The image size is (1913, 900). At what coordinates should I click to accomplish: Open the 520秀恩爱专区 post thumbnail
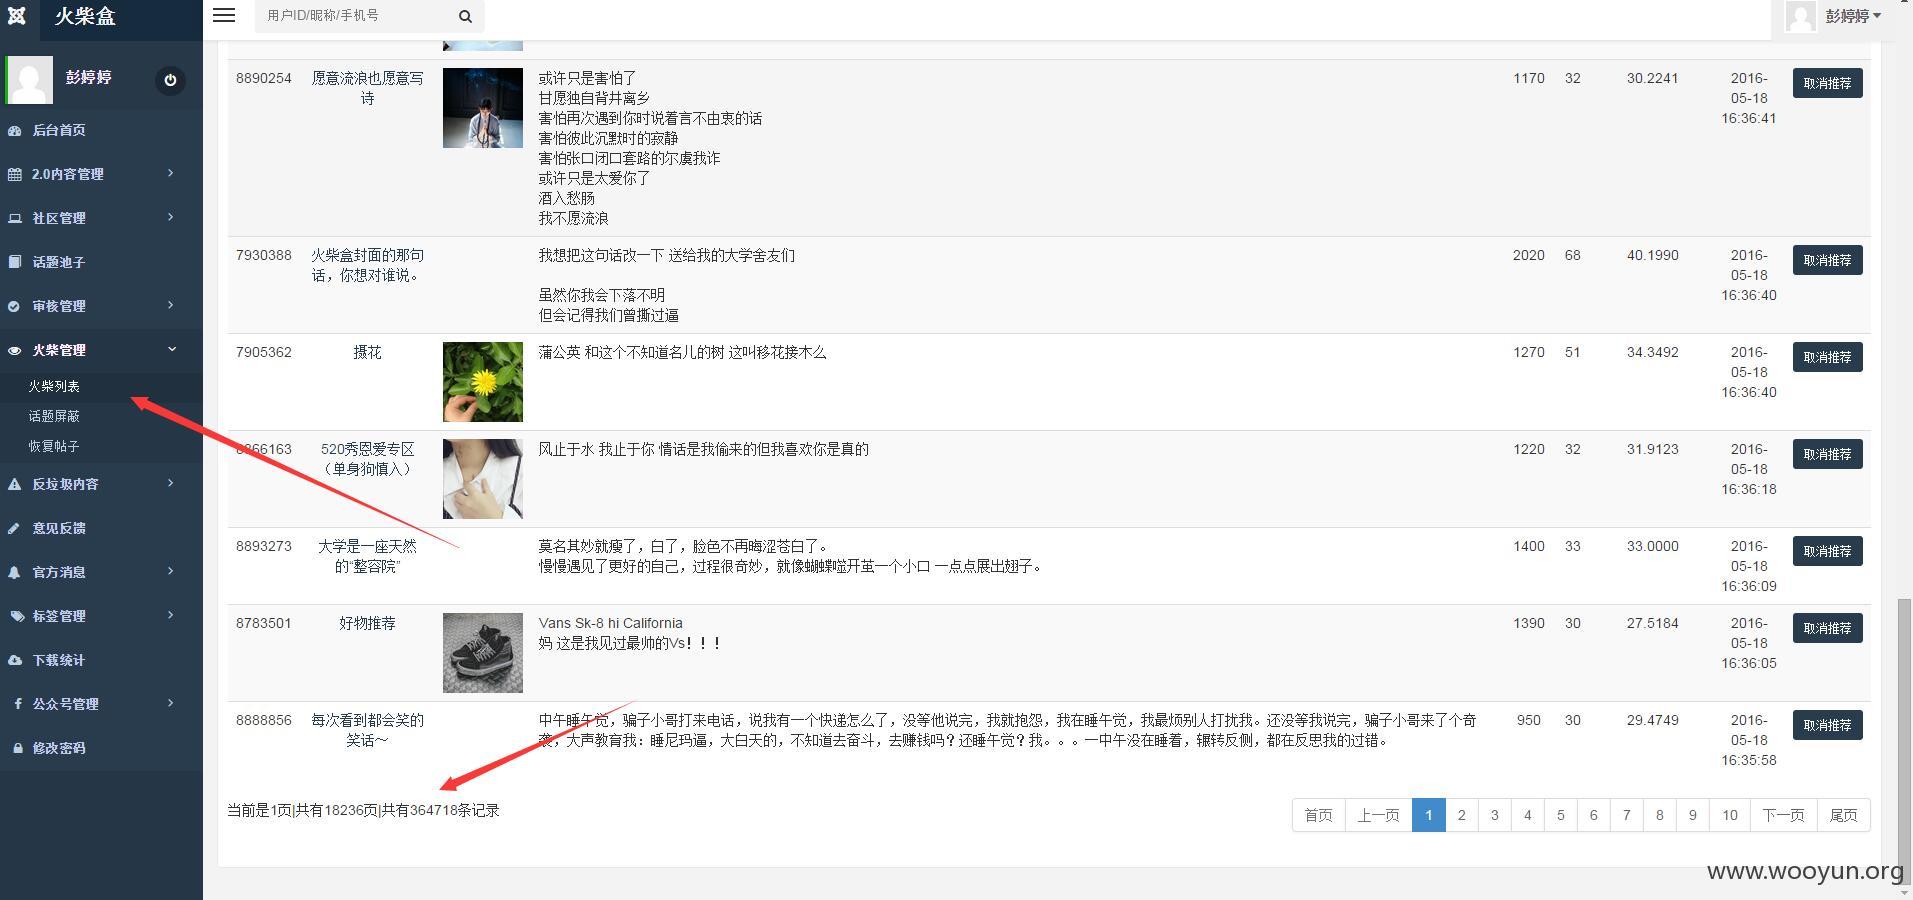tap(483, 479)
